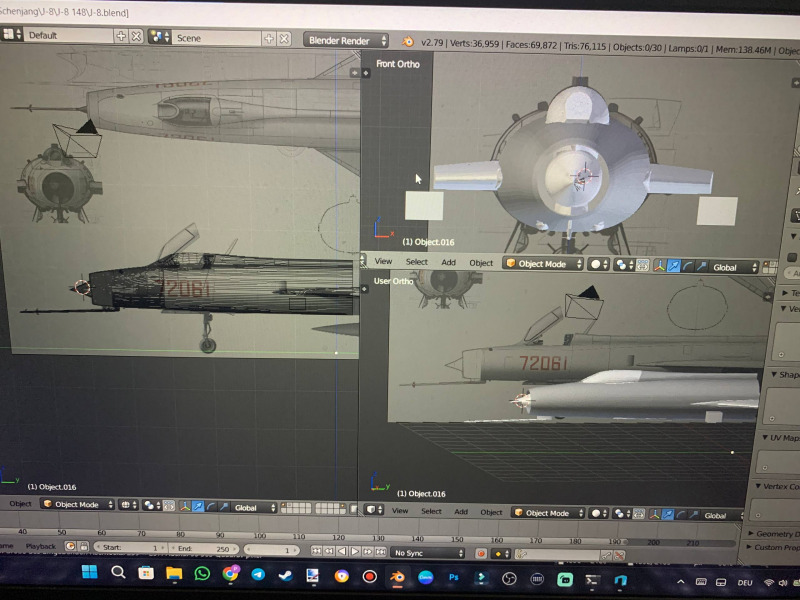Click the add new scene plus button
Viewport: 800px width, 600px height.
click(269, 38)
